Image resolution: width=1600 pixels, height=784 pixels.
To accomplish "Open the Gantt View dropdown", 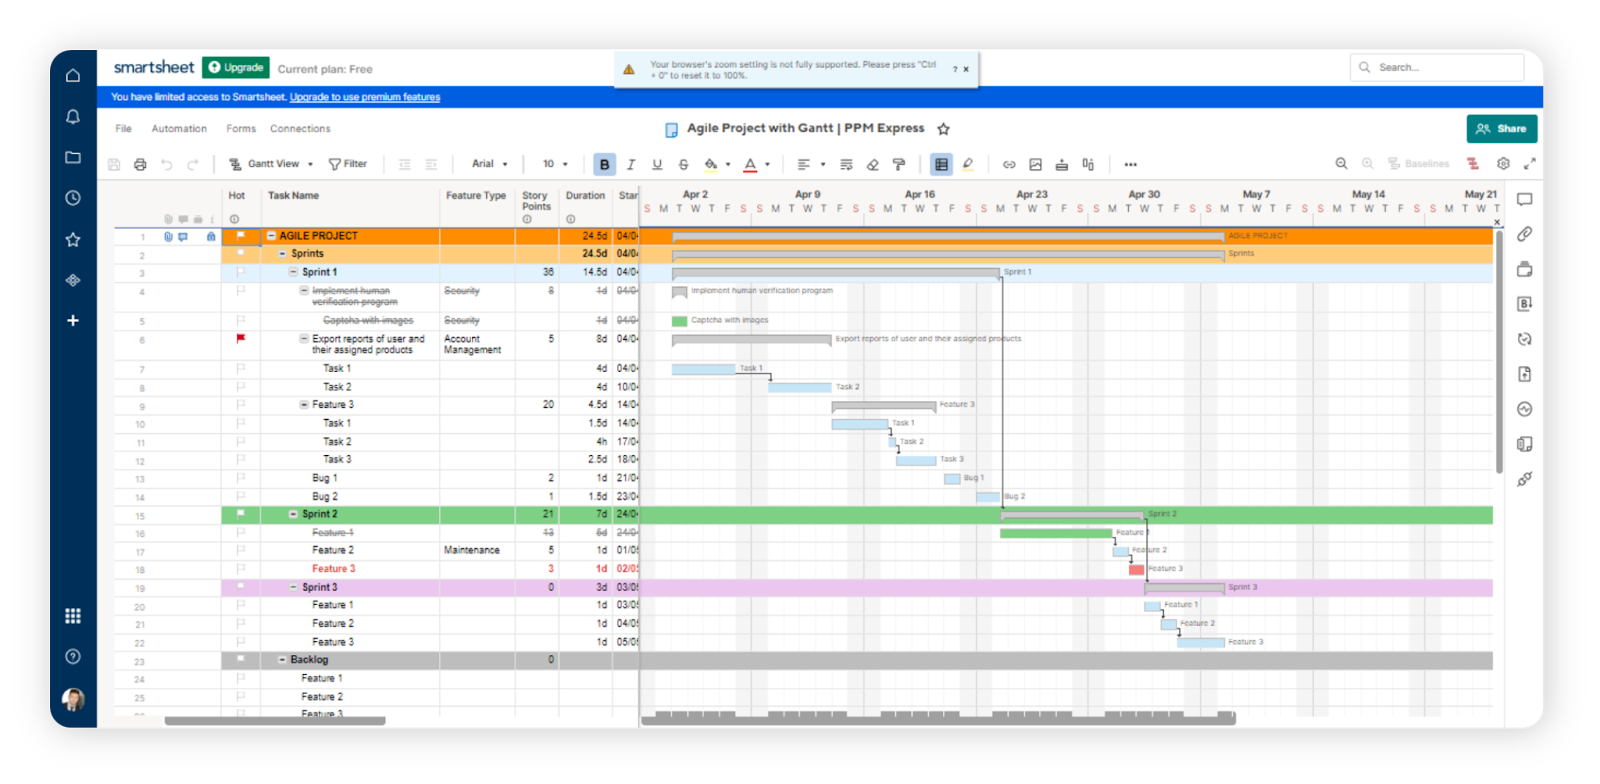I will coord(271,164).
